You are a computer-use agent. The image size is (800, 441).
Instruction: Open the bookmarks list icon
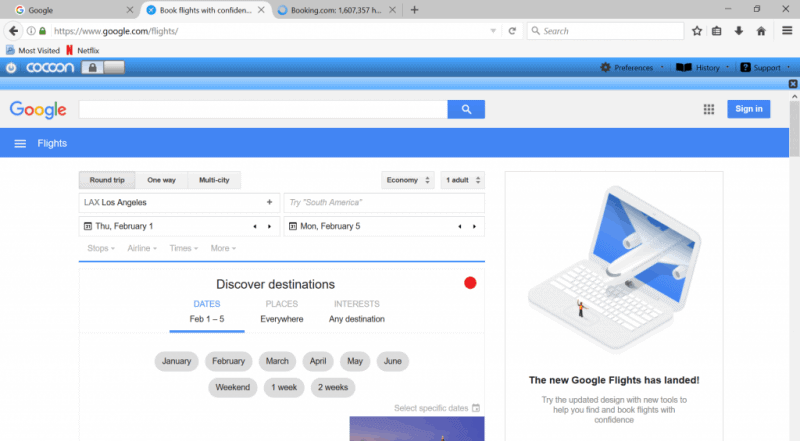coord(717,31)
